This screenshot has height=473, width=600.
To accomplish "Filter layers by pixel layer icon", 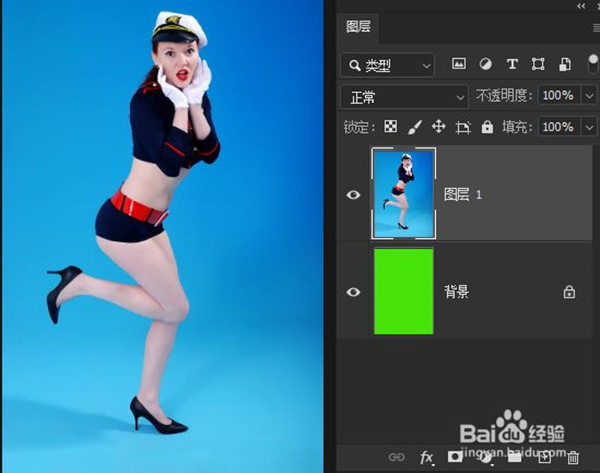I will point(459,64).
